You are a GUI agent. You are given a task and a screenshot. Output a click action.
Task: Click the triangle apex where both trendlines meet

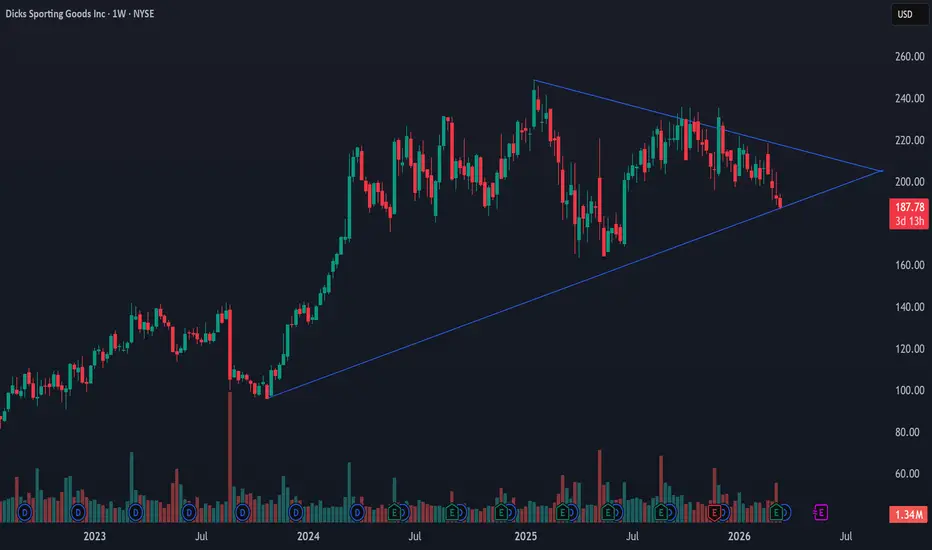coord(881,171)
